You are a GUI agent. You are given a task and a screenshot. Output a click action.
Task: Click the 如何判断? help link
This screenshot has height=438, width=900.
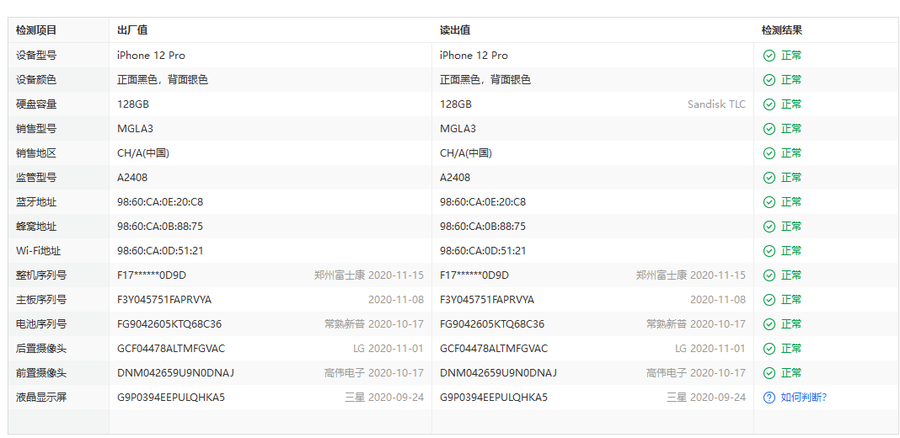804,397
